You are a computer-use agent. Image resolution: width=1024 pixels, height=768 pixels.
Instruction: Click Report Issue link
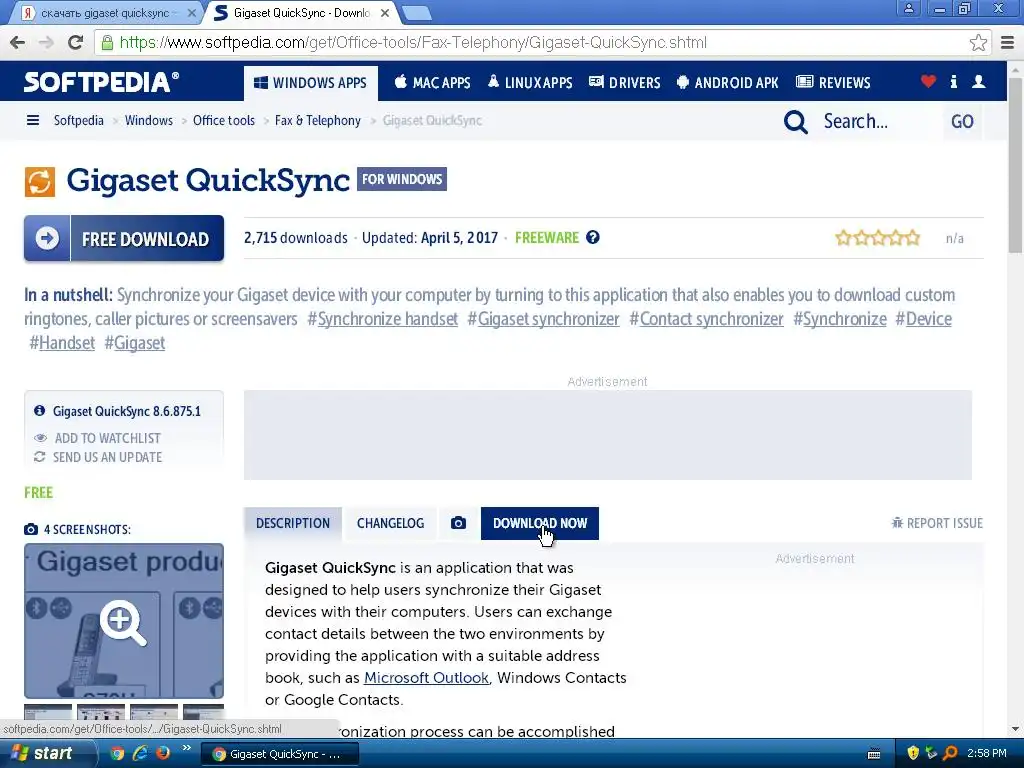click(x=937, y=523)
